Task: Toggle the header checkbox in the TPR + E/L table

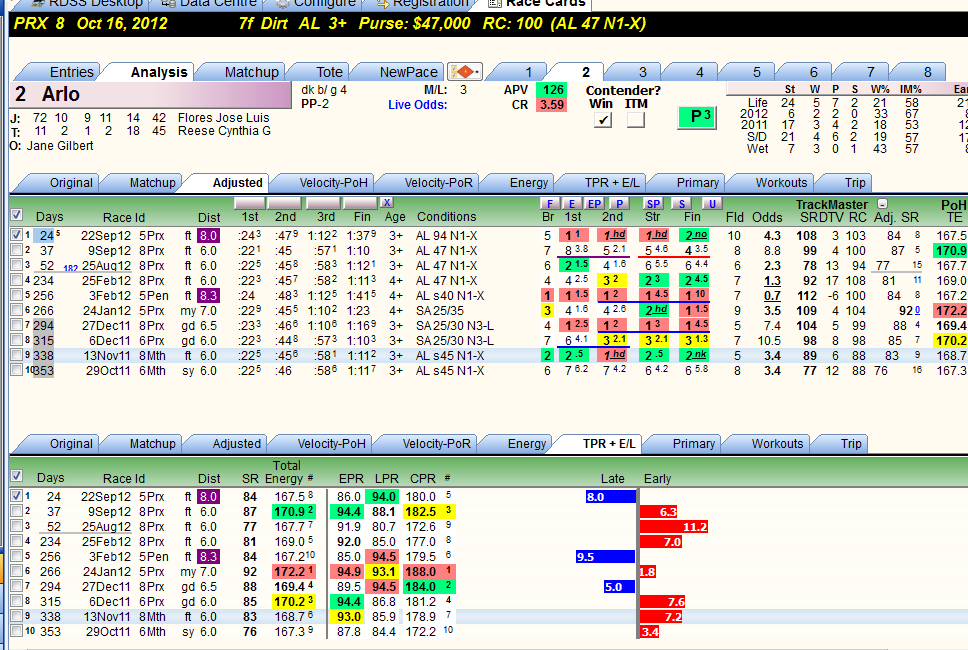Action: (x=17, y=476)
